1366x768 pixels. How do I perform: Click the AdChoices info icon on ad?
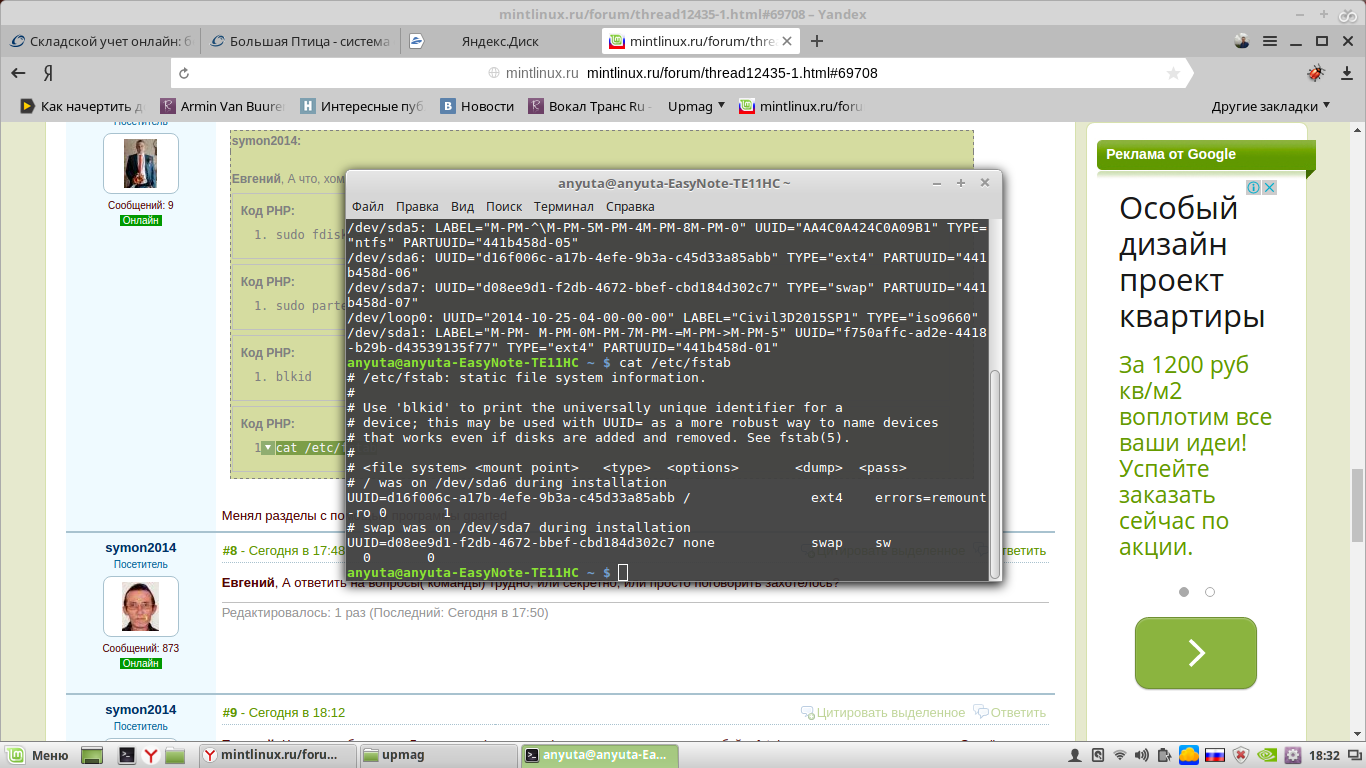coord(1251,188)
